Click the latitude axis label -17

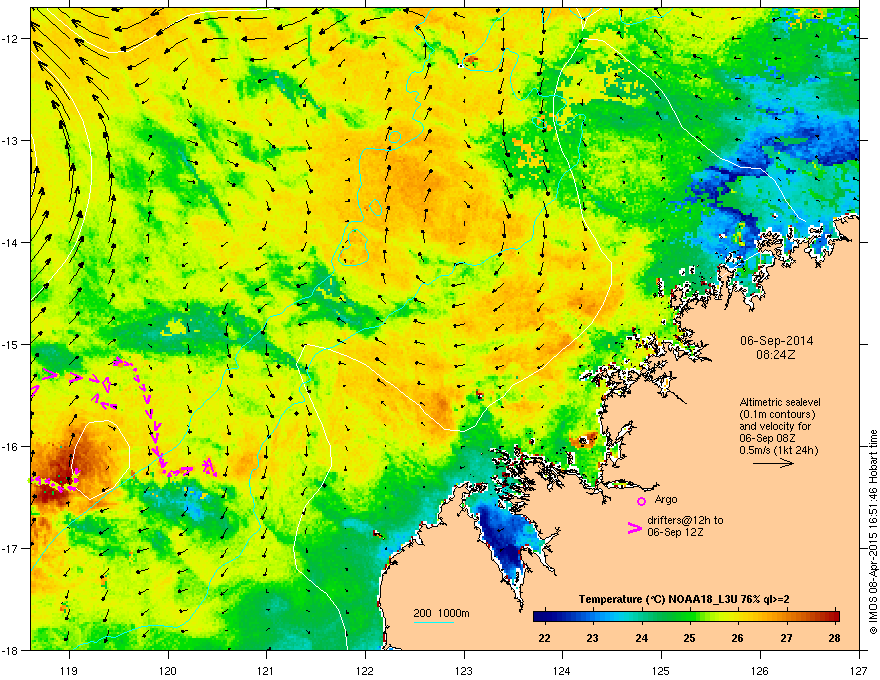tap(11, 548)
